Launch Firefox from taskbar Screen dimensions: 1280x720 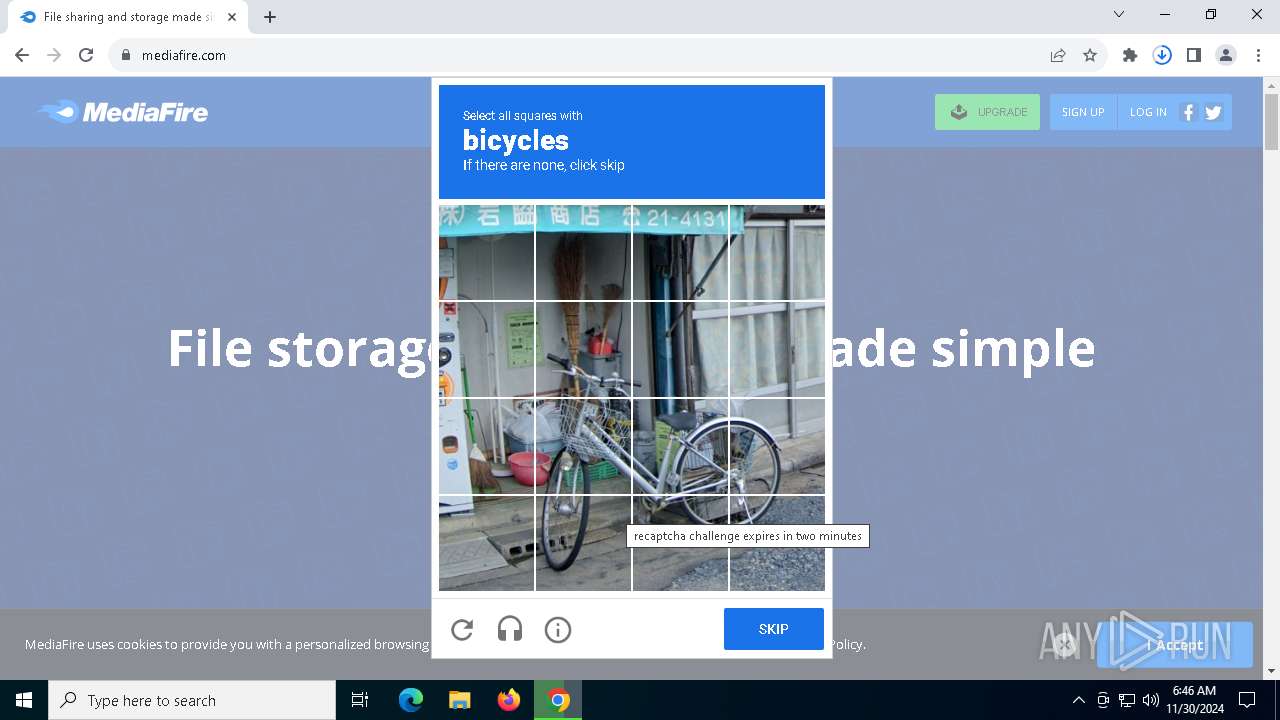[x=509, y=700]
